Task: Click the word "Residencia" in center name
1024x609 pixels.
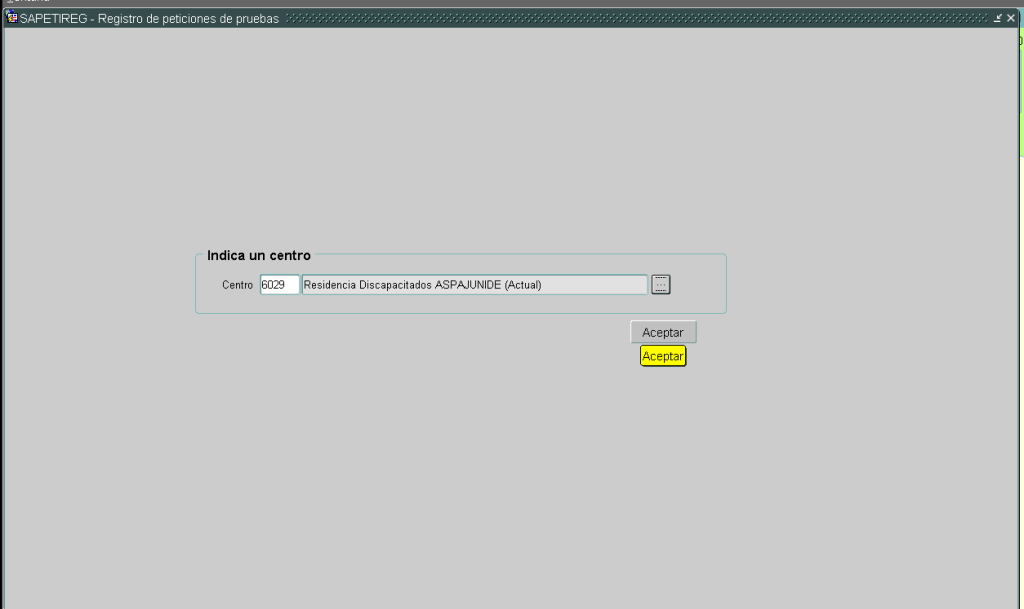Action: point(327,285)
